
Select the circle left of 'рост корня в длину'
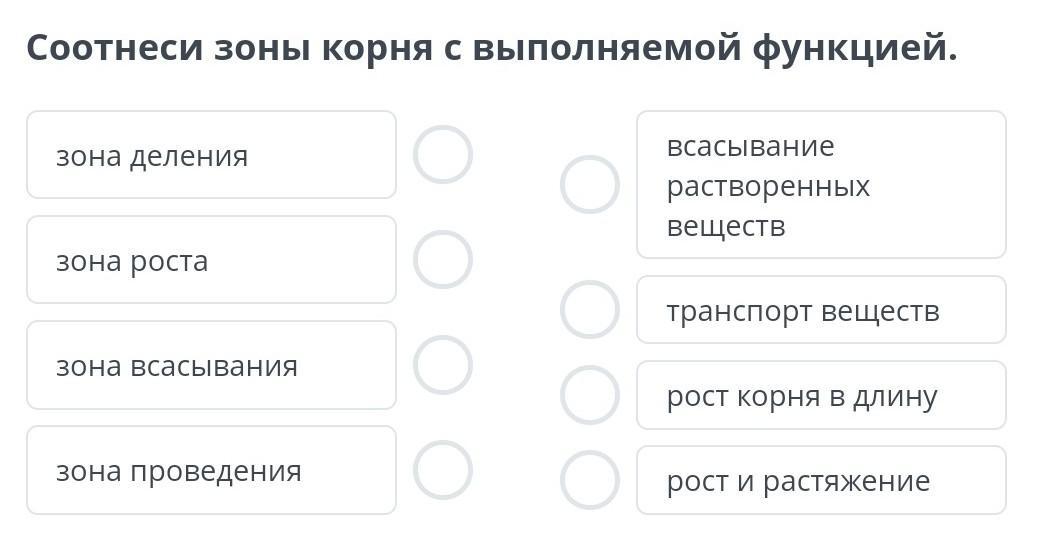point(590,395)
